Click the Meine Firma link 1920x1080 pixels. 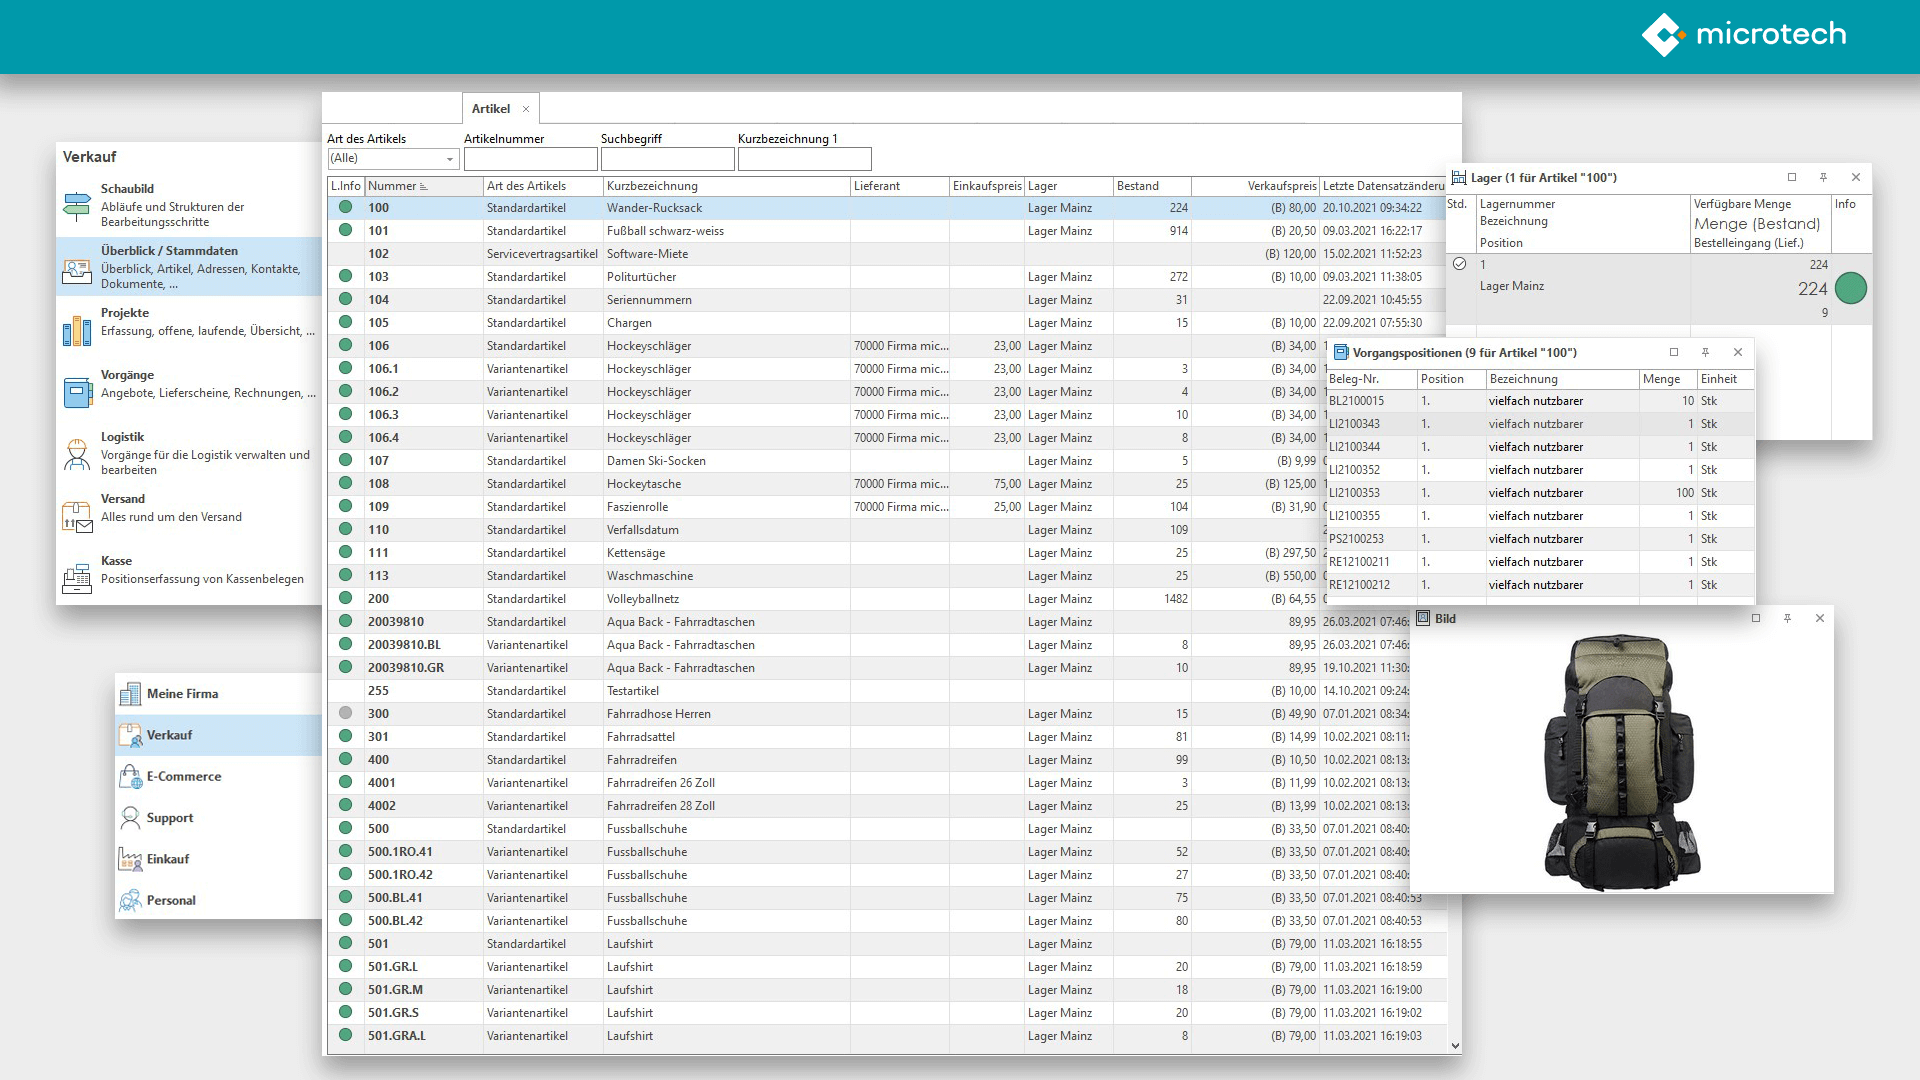[183, 692]
